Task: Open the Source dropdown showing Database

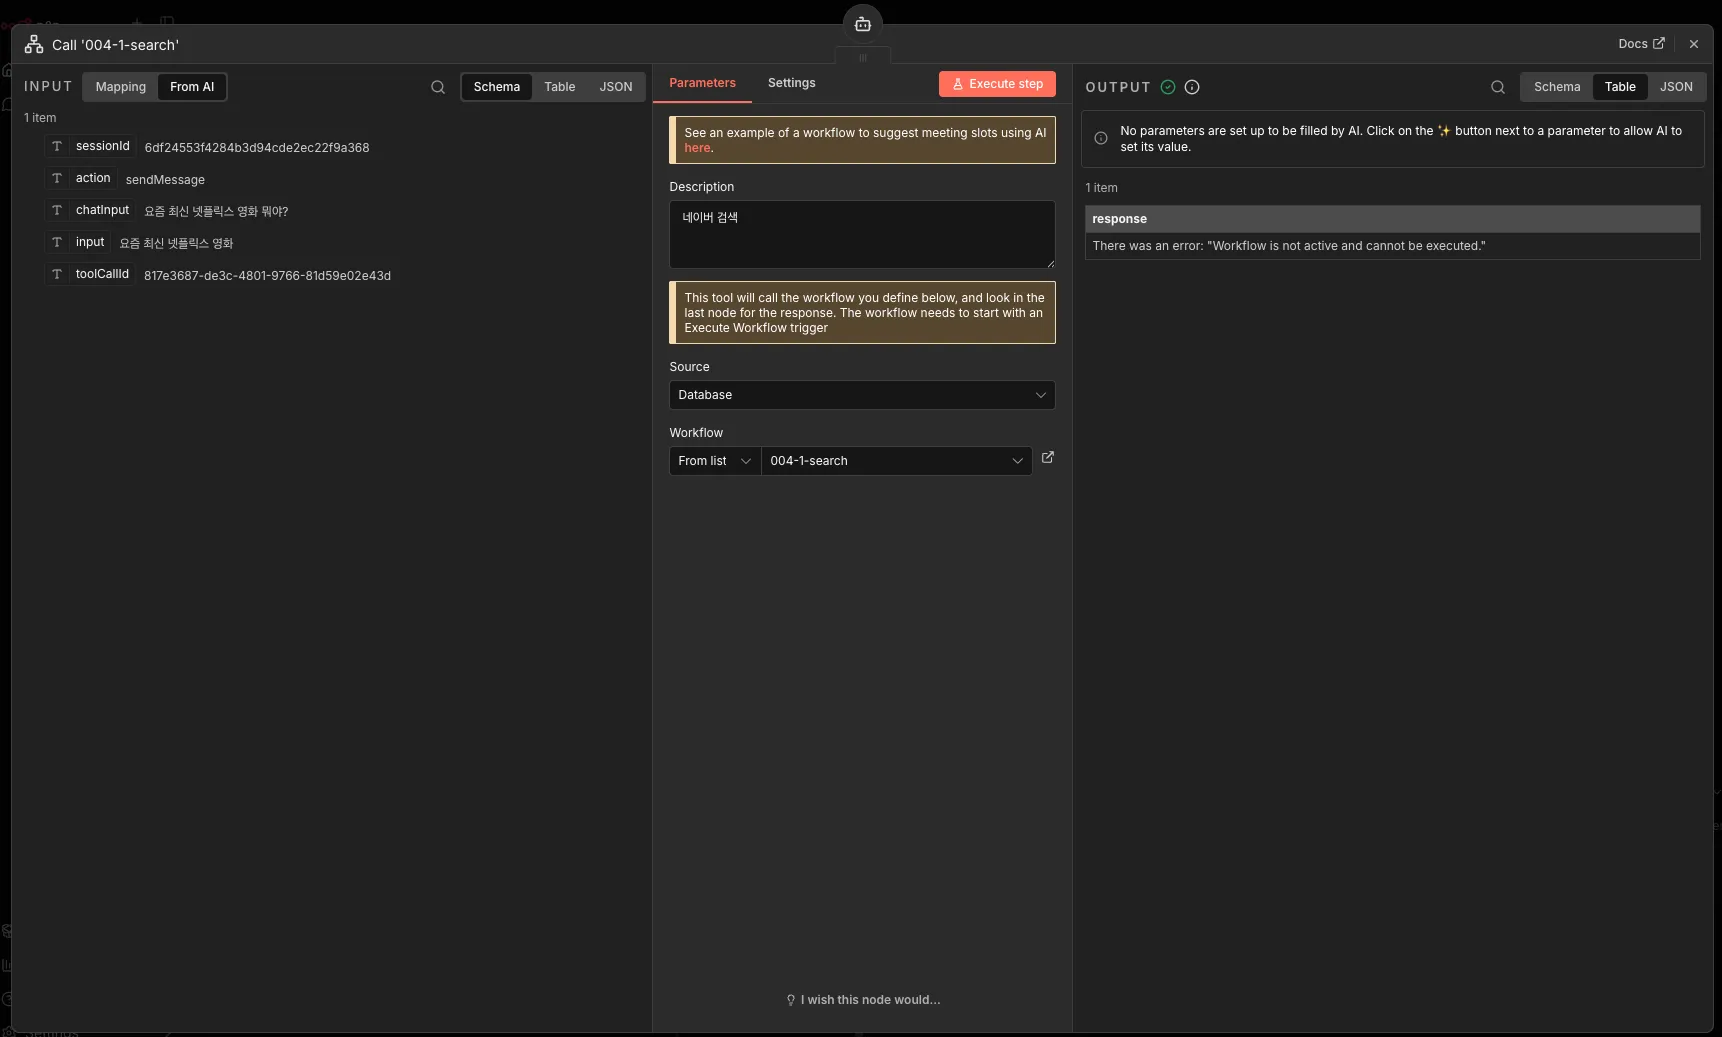Action: pos(862,395)
